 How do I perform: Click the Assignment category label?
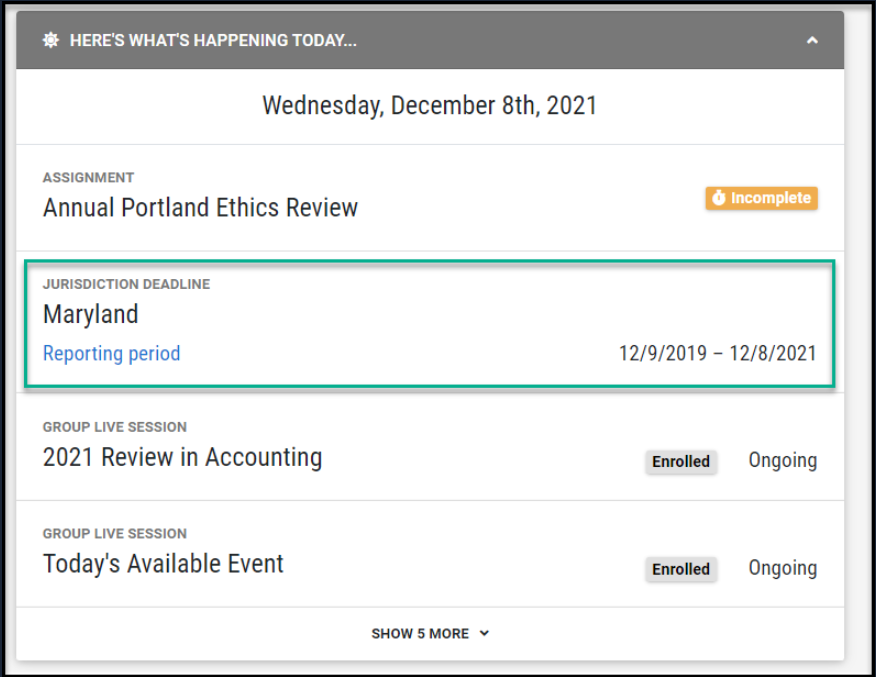coord(88,177)
